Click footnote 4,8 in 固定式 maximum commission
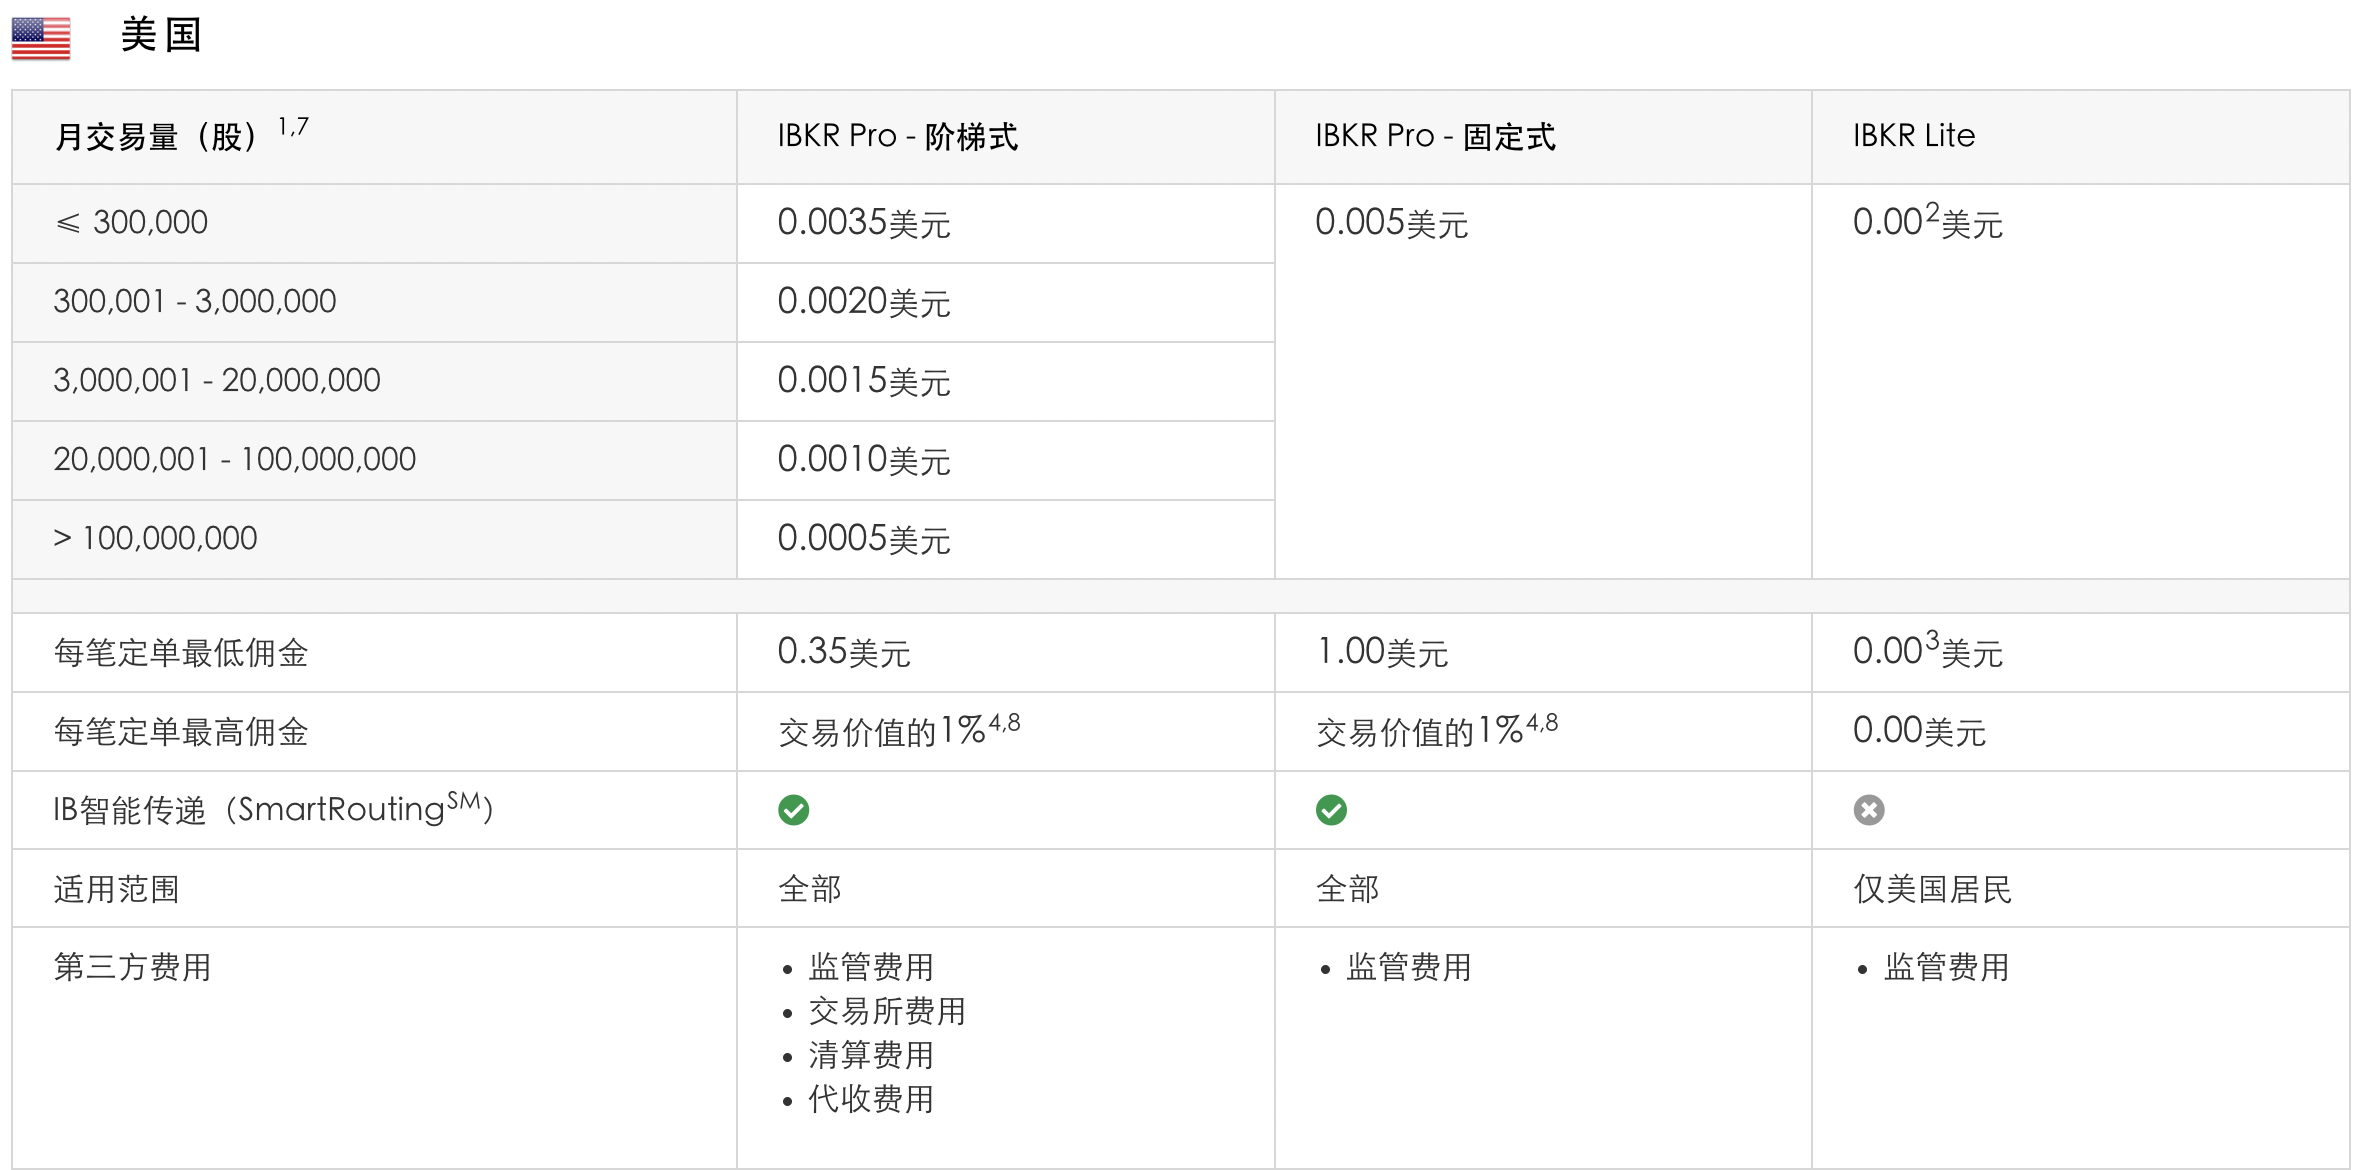Viewport: 2376px width, 1170px height. tap(1541, 722)
